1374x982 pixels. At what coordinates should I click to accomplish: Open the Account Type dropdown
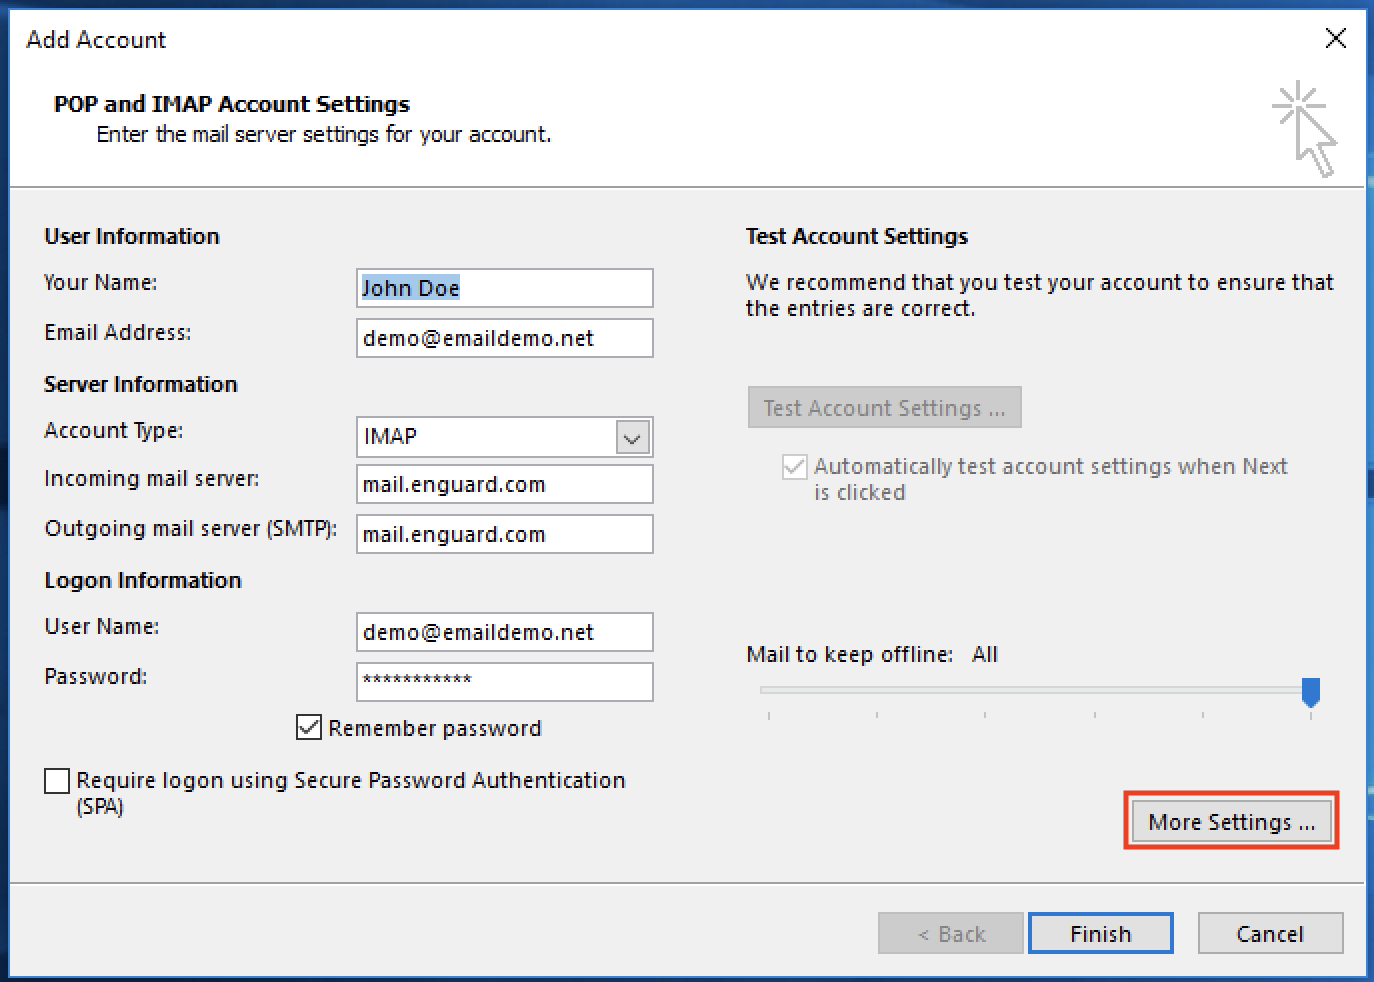pos(632,437)
